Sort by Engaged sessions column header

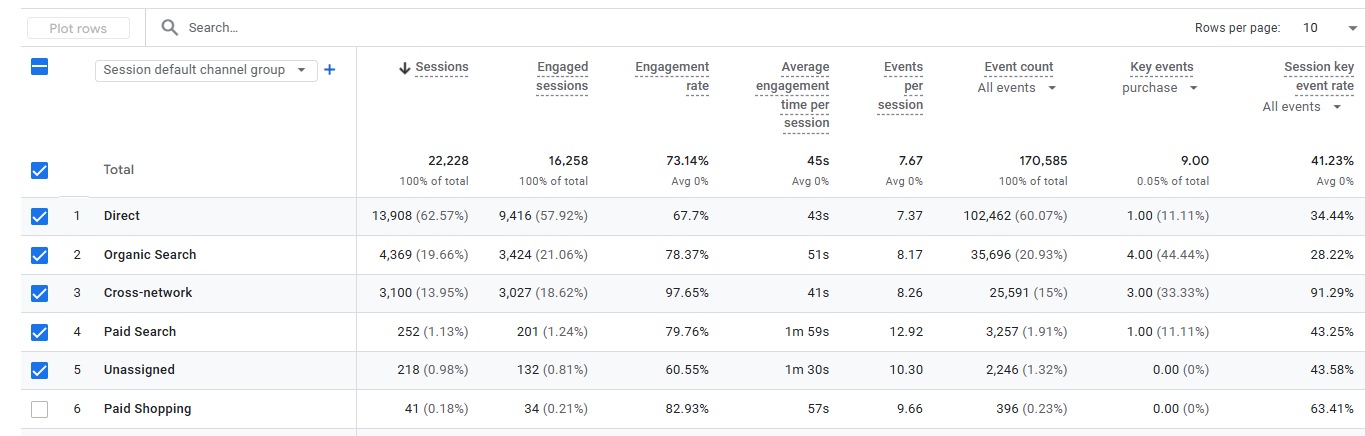click(562, 76)
